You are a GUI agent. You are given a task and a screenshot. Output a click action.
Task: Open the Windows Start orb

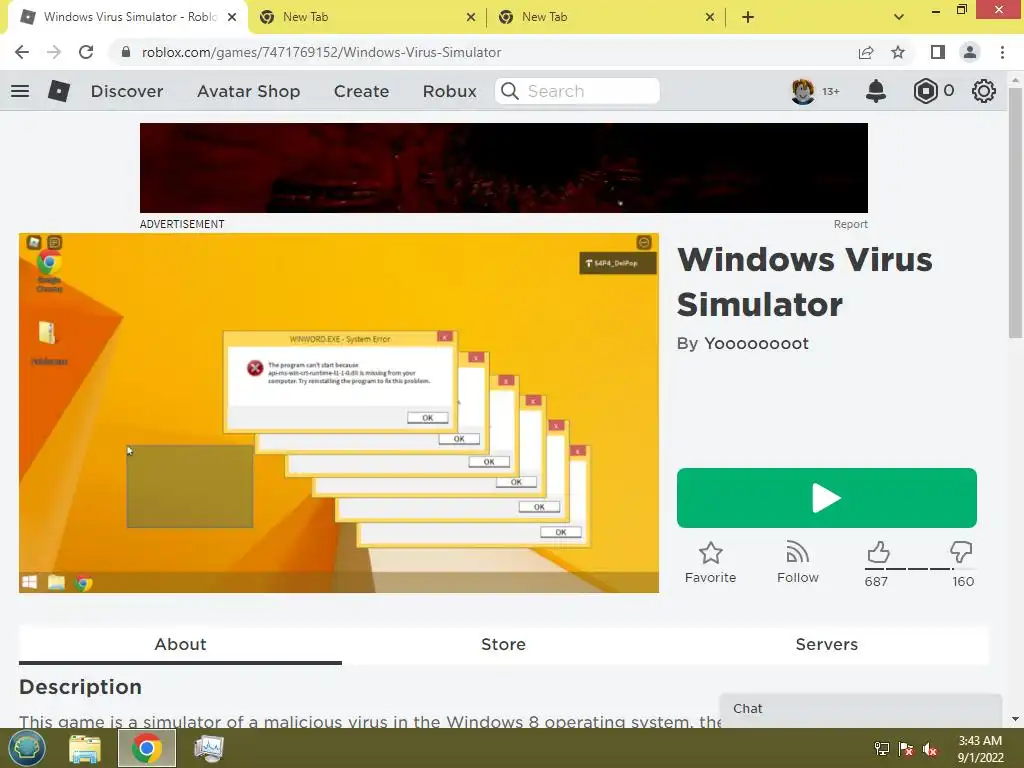(26, 748)
